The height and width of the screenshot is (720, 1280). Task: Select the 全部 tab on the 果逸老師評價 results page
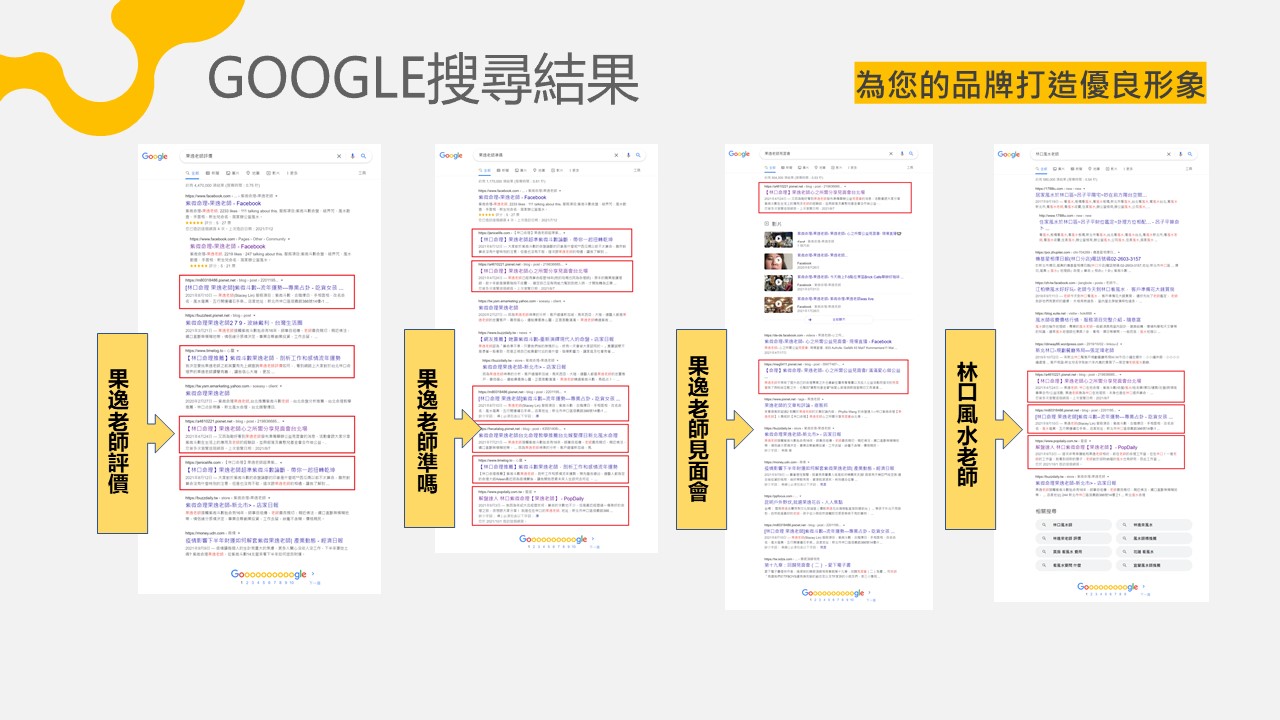click(x=190, y=173)
